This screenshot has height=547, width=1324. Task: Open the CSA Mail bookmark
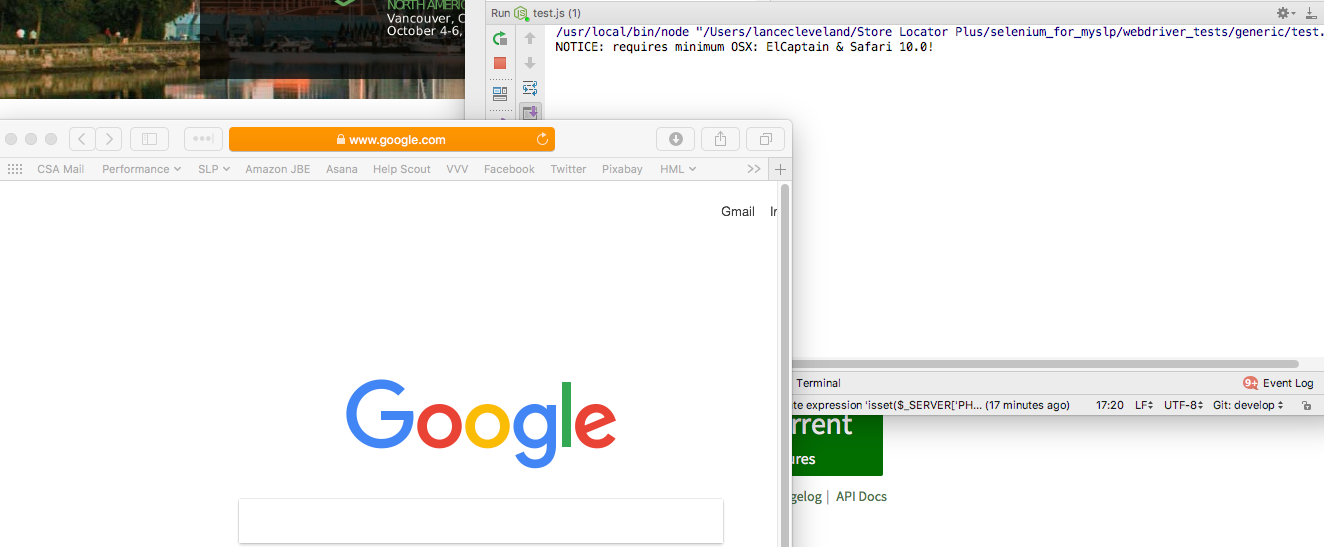click(60, 169)
